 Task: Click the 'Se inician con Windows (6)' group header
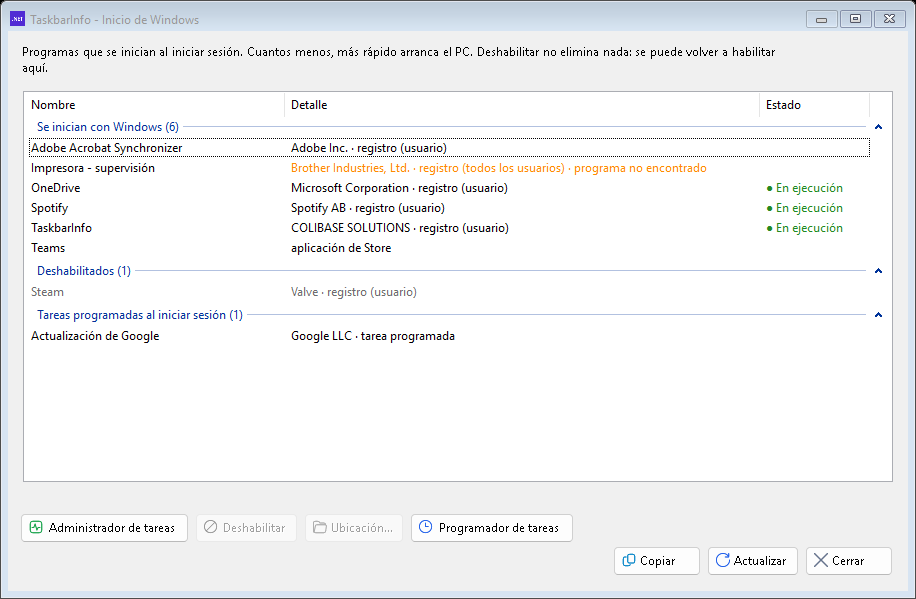107,127
